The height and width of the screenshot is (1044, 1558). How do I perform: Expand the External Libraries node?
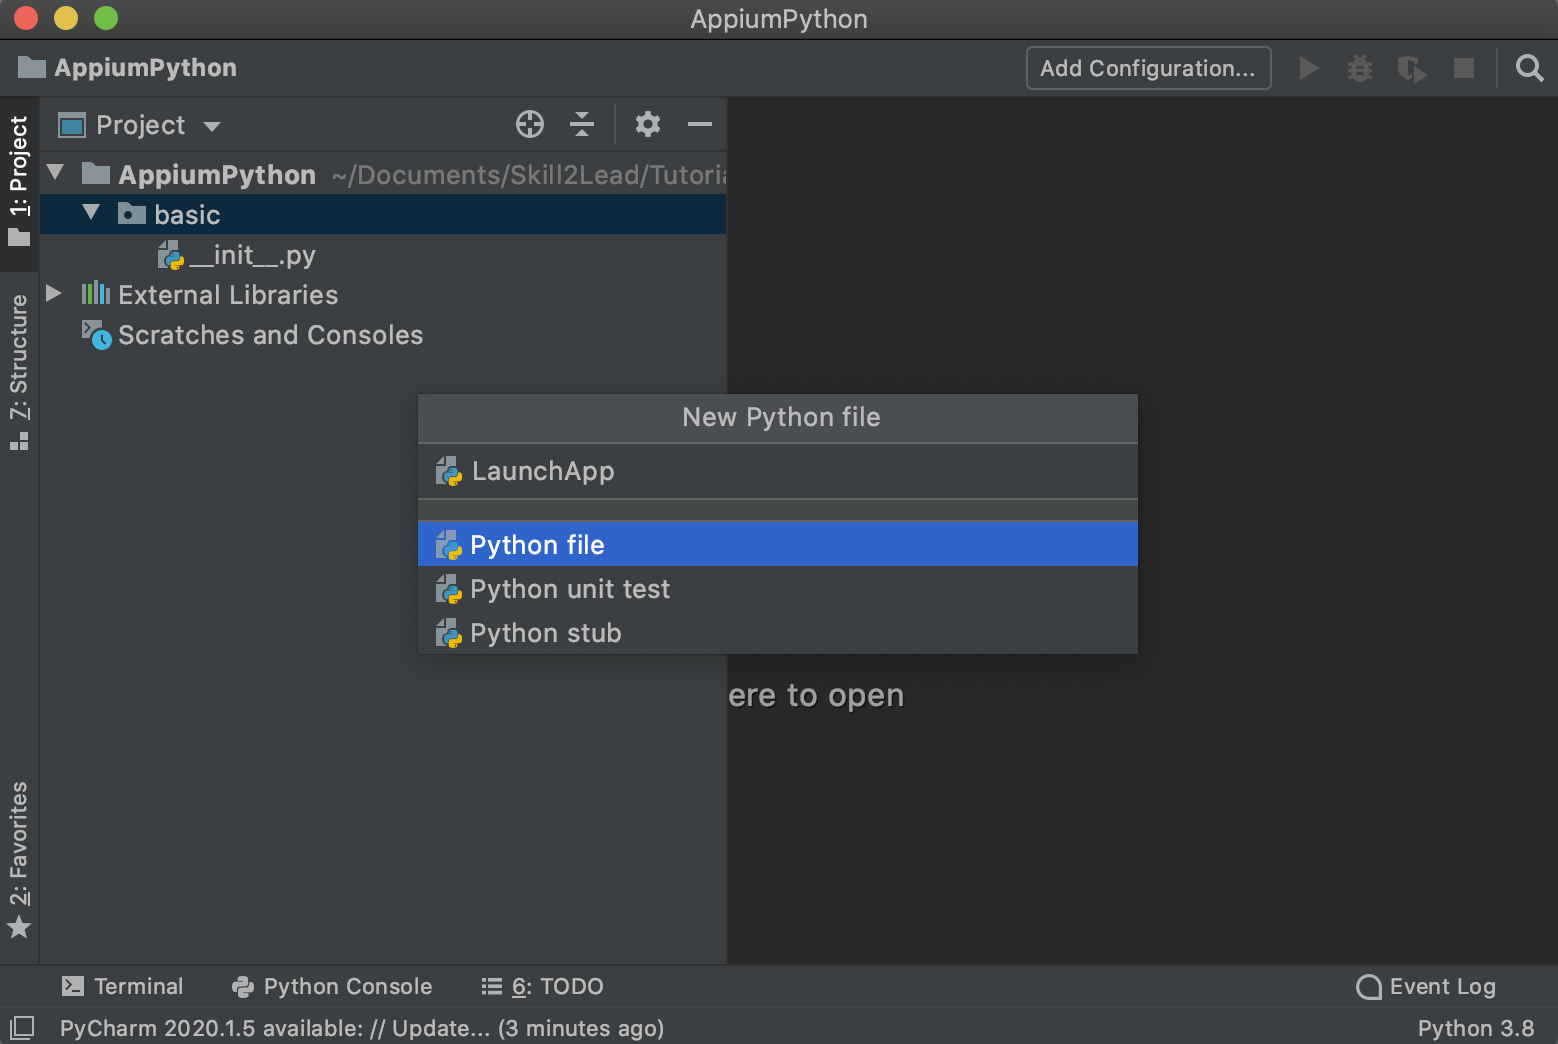(54, 293)
